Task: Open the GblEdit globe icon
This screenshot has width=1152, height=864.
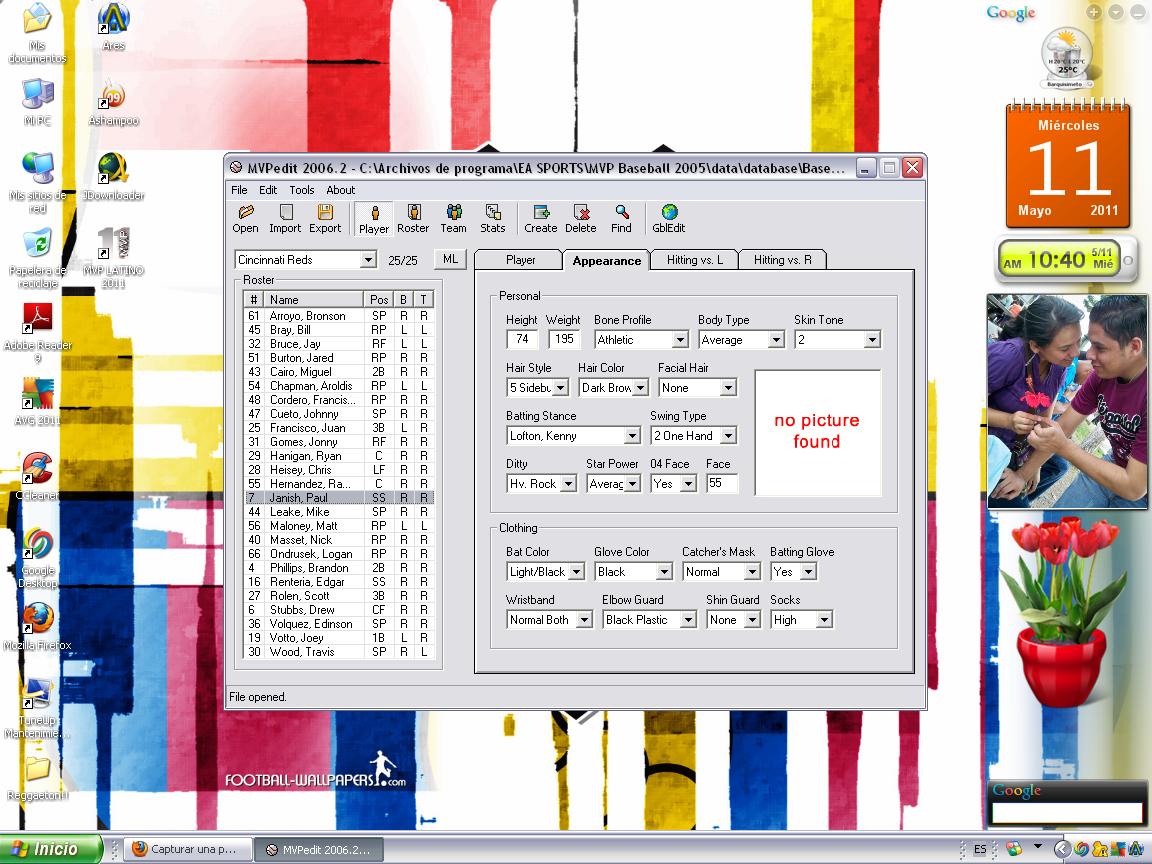Action: pyautogui.click(x=669, y=218)
